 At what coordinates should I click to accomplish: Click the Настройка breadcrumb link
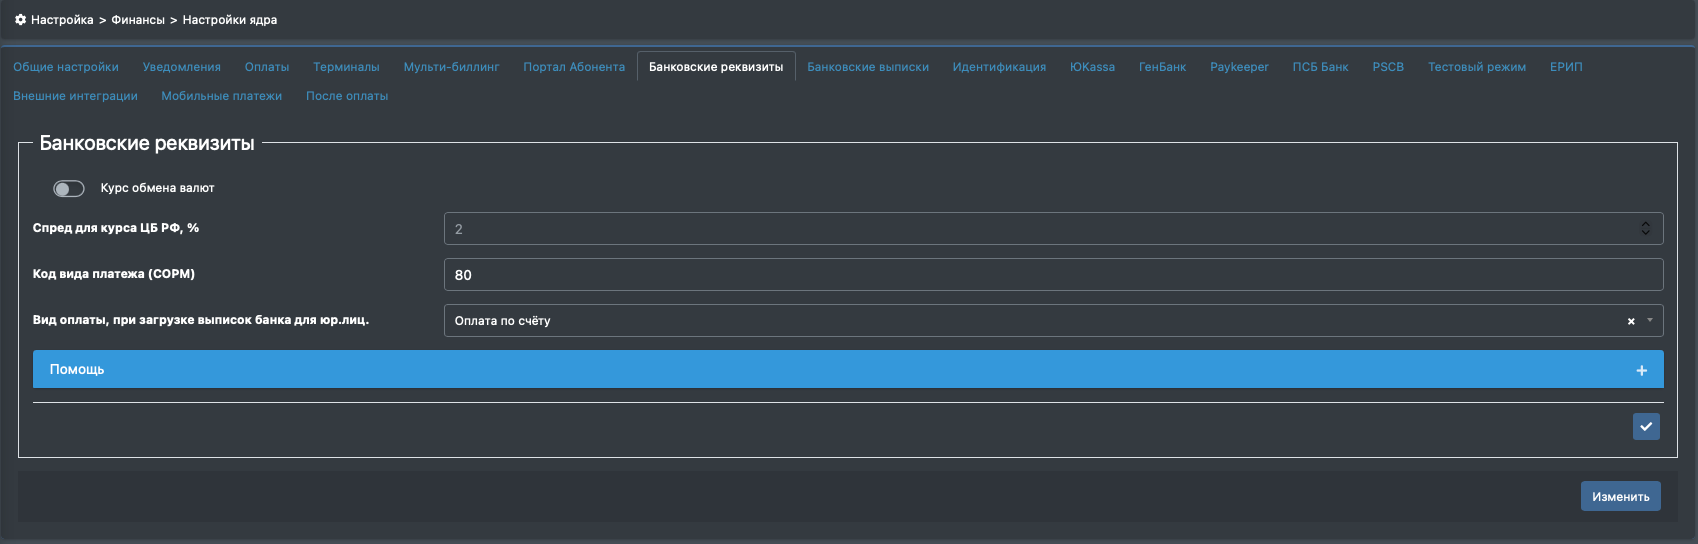click(62, 20)
